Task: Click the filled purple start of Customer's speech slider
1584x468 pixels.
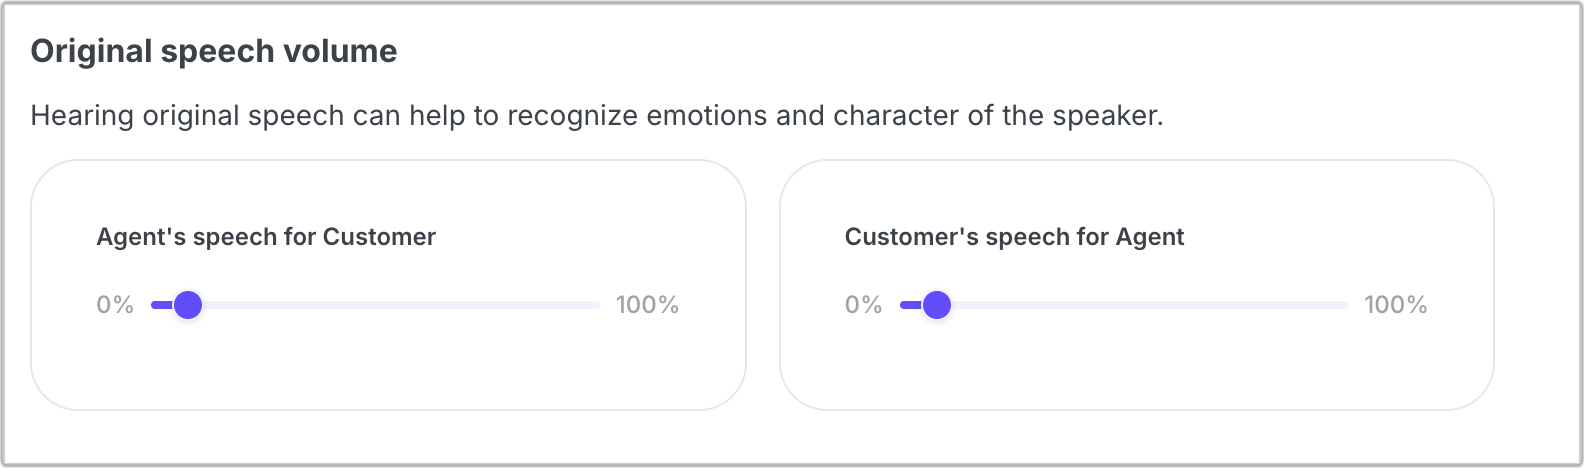Action: (908, 305)
